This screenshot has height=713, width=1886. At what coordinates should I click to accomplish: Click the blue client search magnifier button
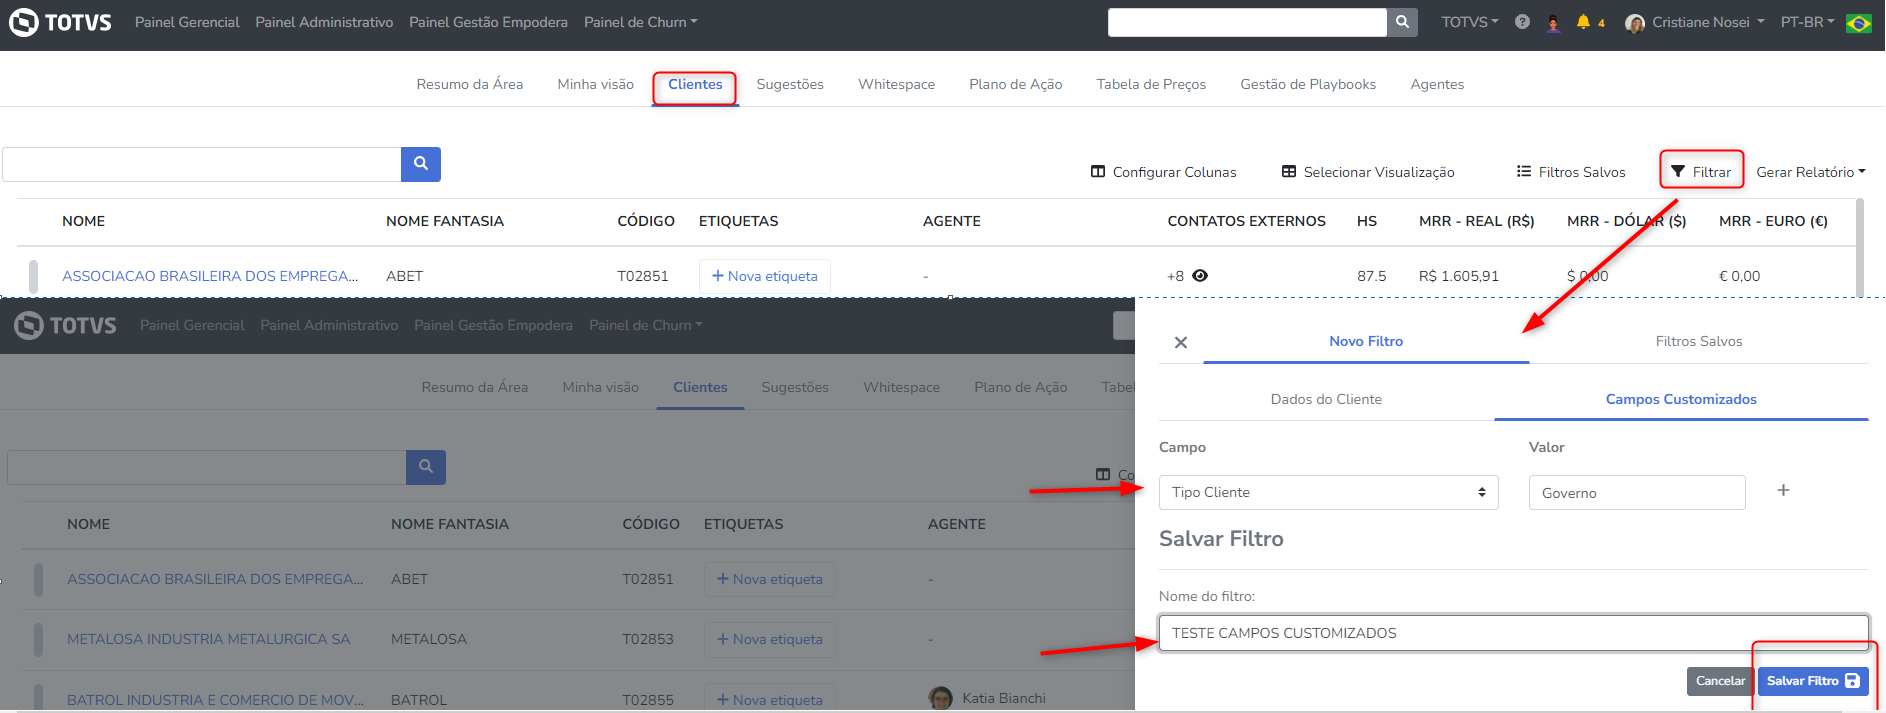click(421, 164)
